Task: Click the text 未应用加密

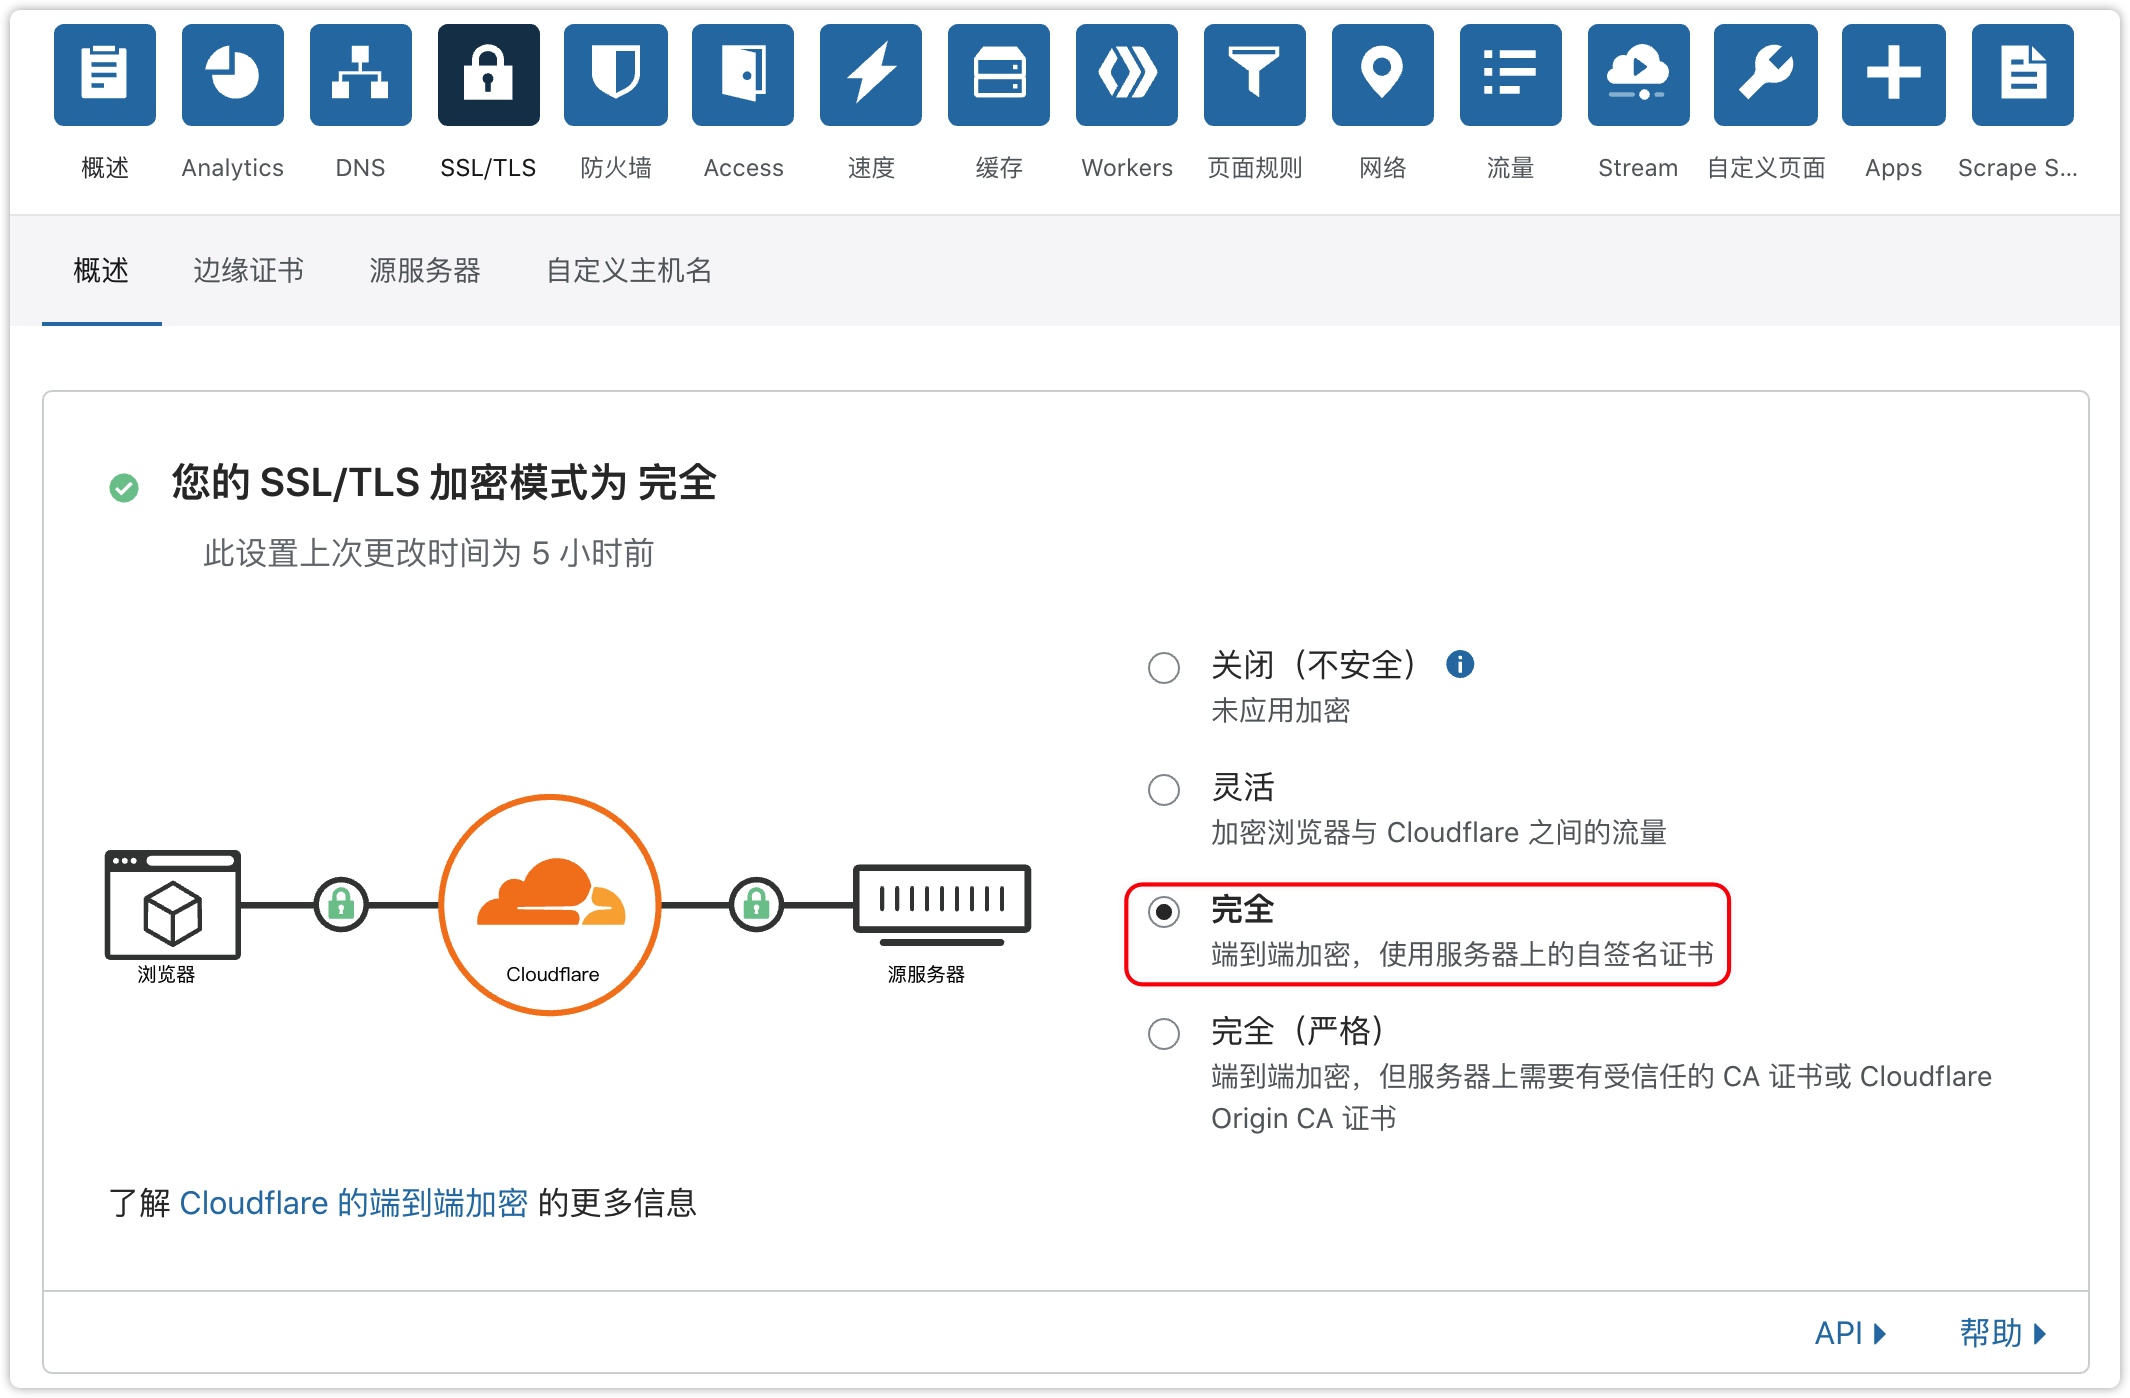Action: click(1280, 711)
